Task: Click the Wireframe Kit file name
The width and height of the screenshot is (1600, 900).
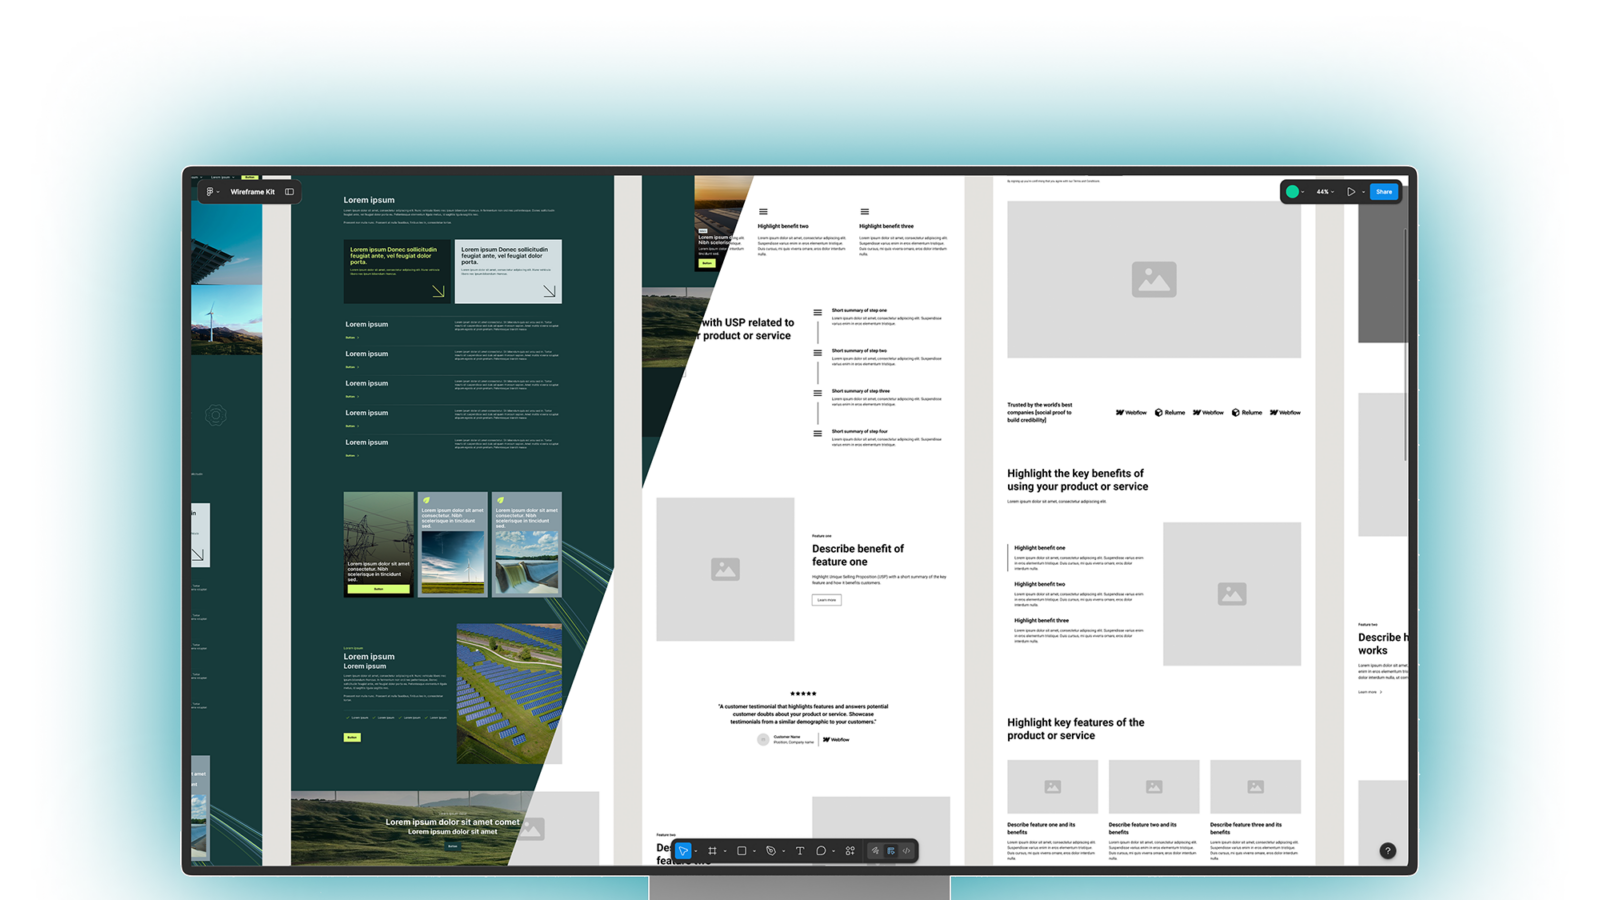Action: (x=252, y=192)
